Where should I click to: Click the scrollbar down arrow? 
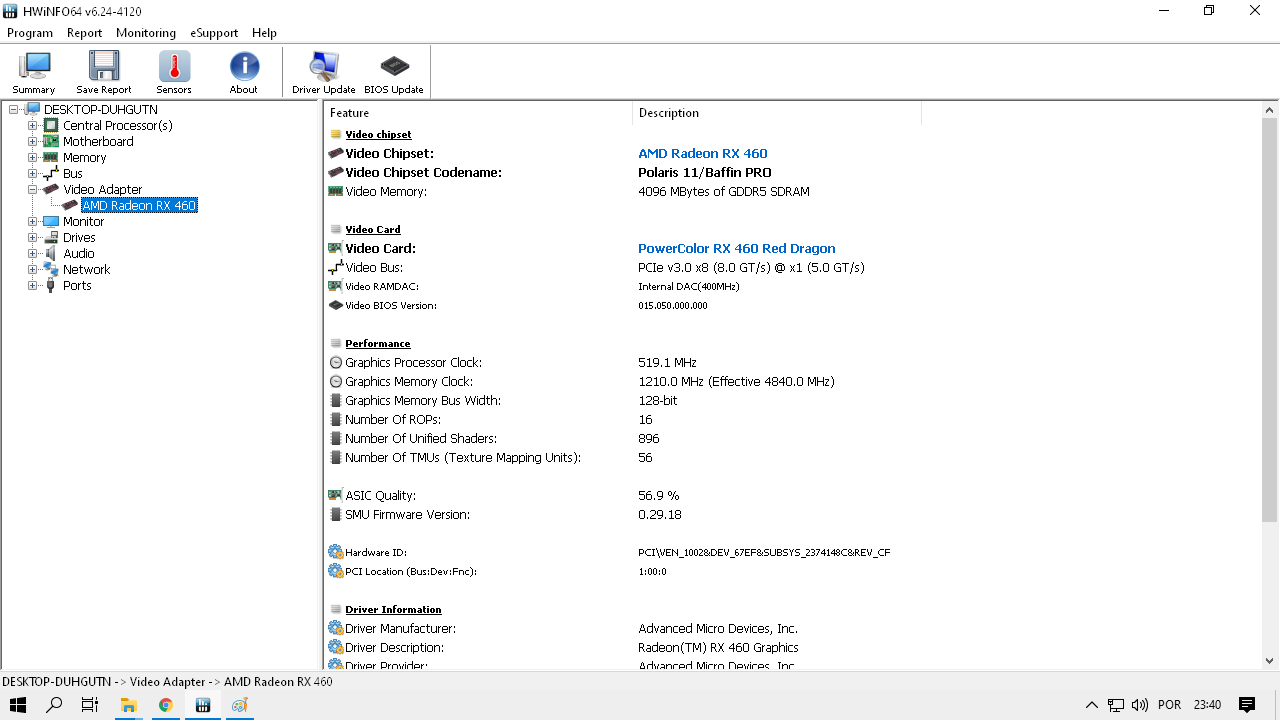pyautogui.click(x=1270, y=661)
